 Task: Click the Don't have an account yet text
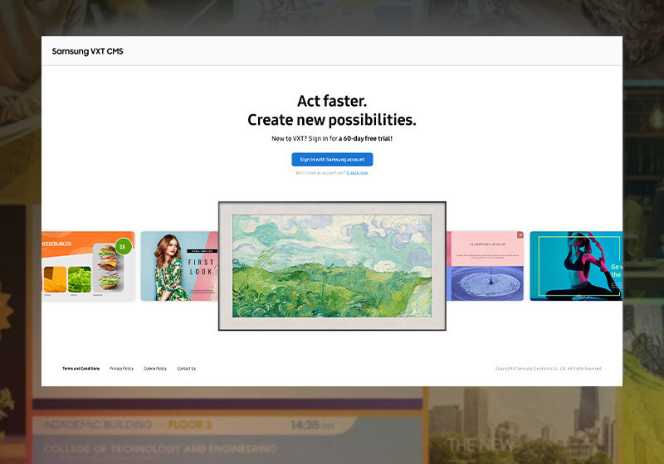320,173
